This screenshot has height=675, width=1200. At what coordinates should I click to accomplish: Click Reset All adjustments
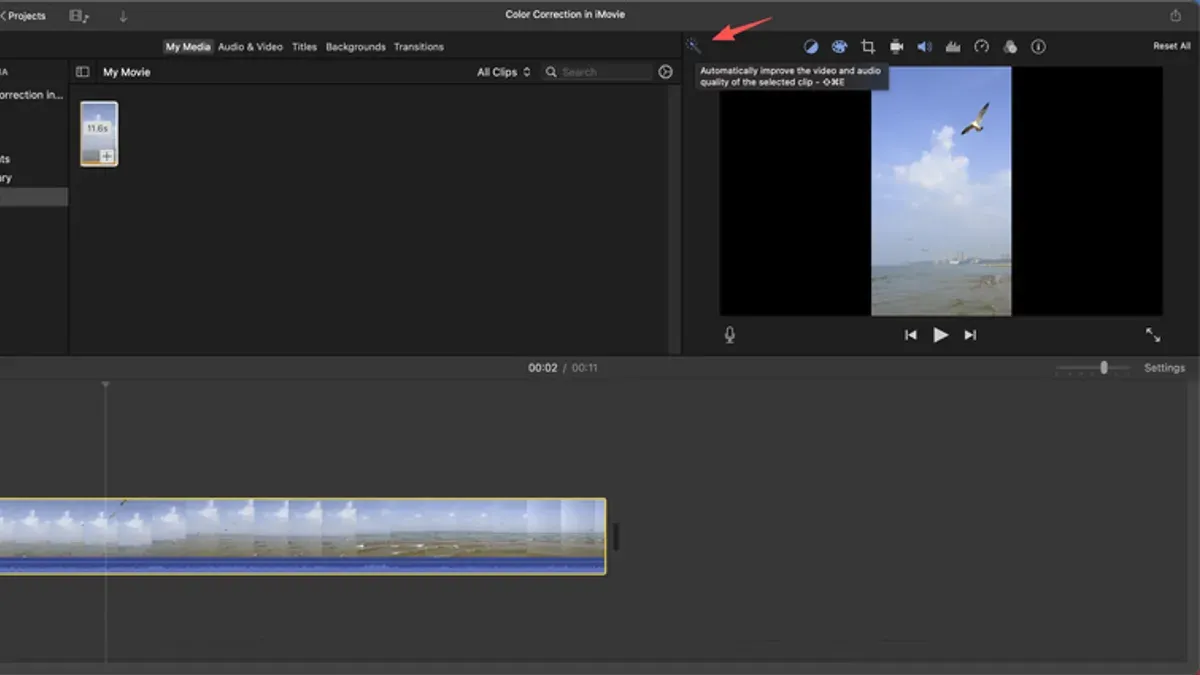click(x=1171, y=46)
